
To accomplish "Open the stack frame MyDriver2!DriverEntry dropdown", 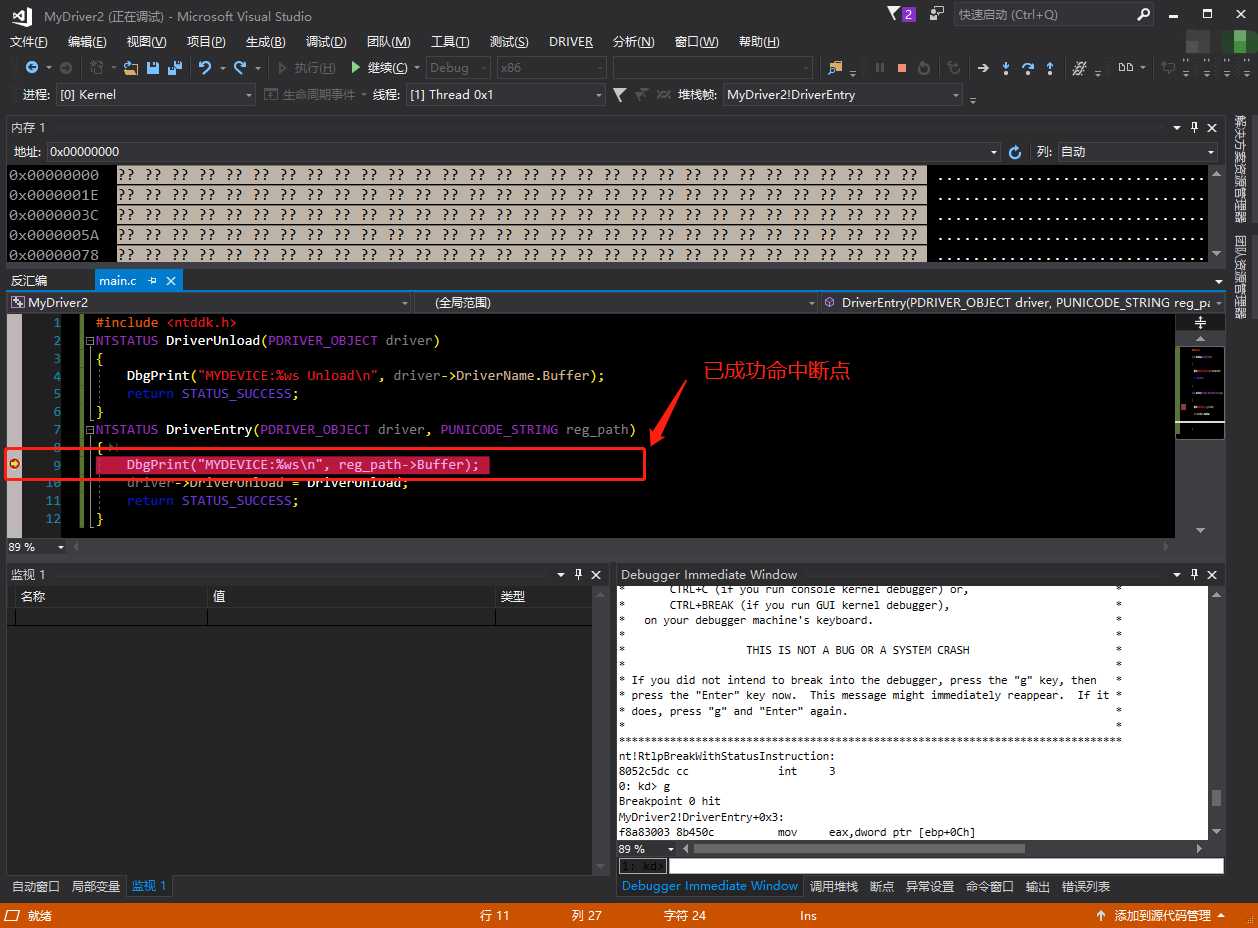I will point(956,95).
